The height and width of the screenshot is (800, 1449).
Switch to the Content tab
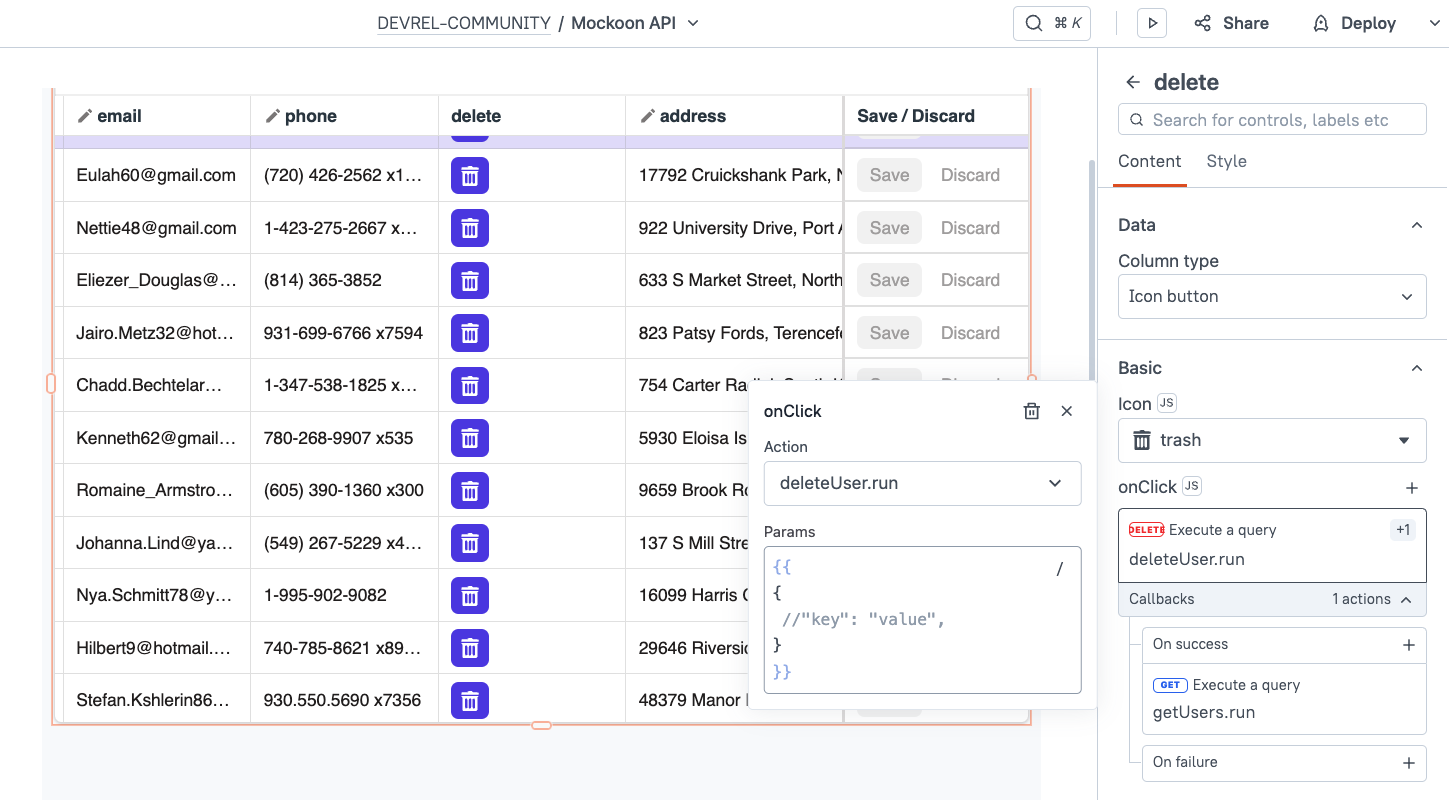(1149, 161)
